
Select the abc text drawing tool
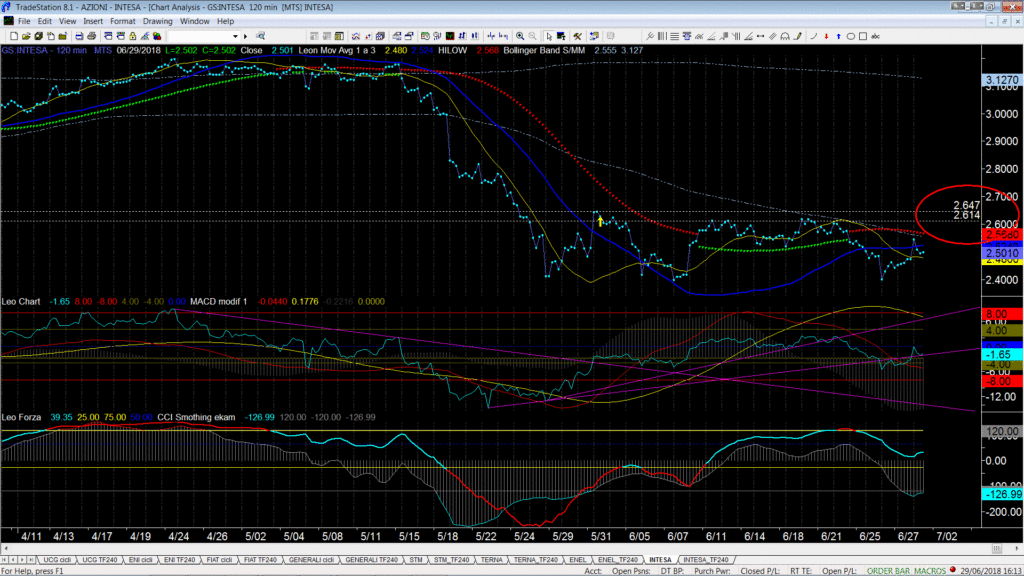click(875, 36)
